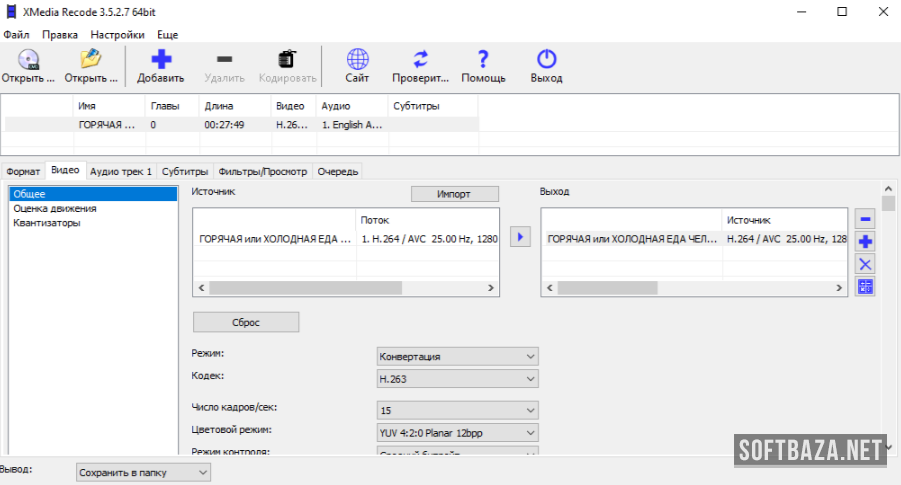Click the Open Disc toolbar icon

click(x=27, y=60)
